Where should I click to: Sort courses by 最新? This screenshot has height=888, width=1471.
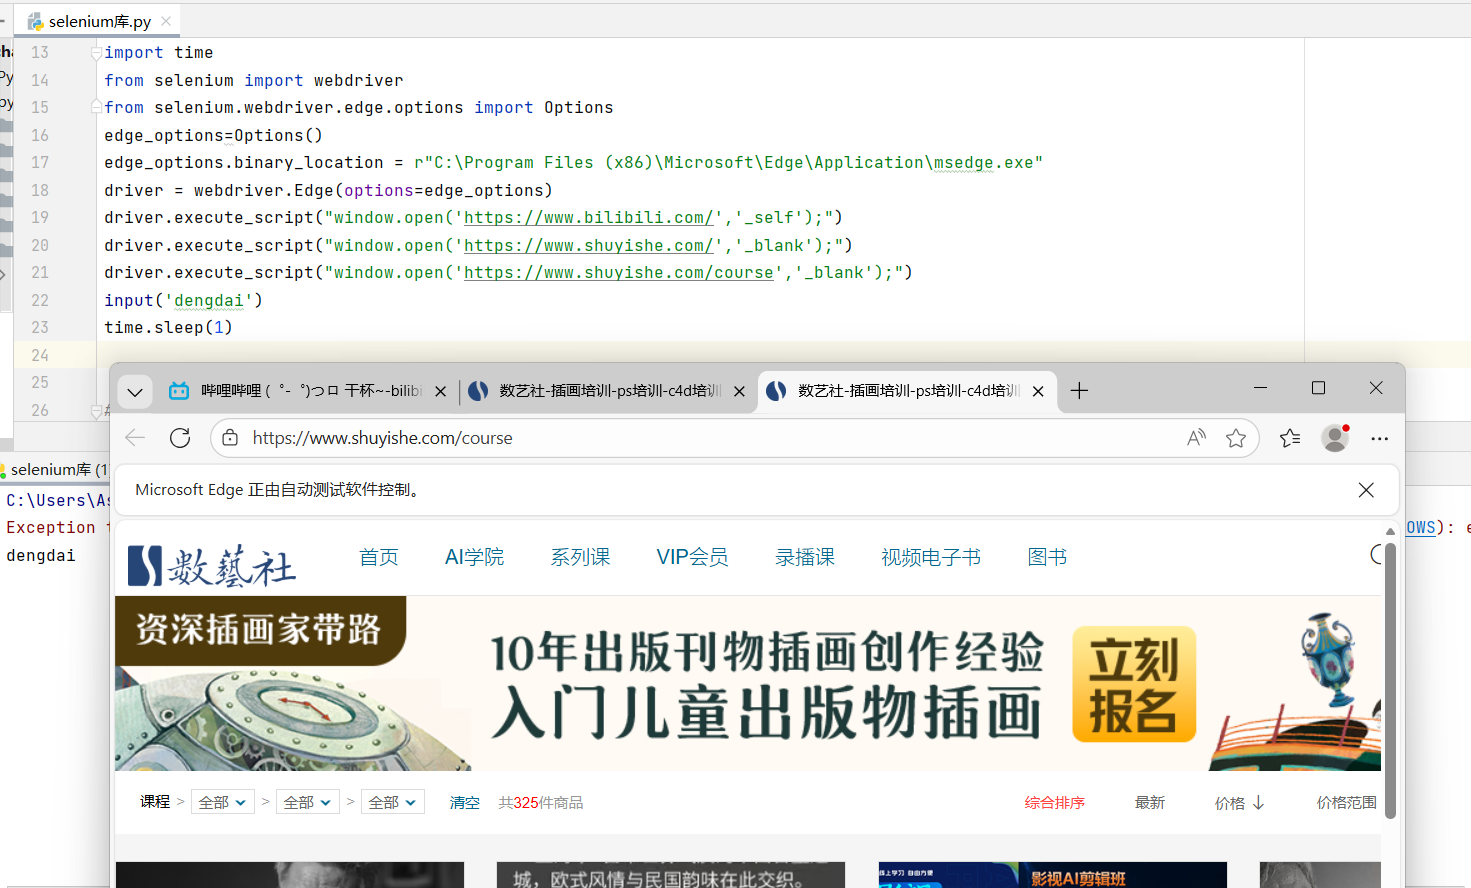pos(1150,803)
